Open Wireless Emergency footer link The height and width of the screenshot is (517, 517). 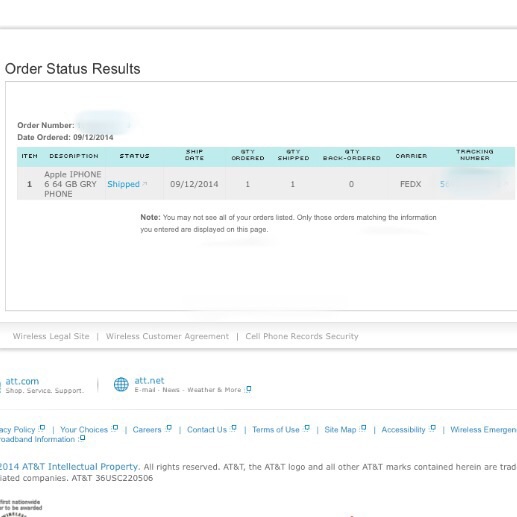(483, 429)
